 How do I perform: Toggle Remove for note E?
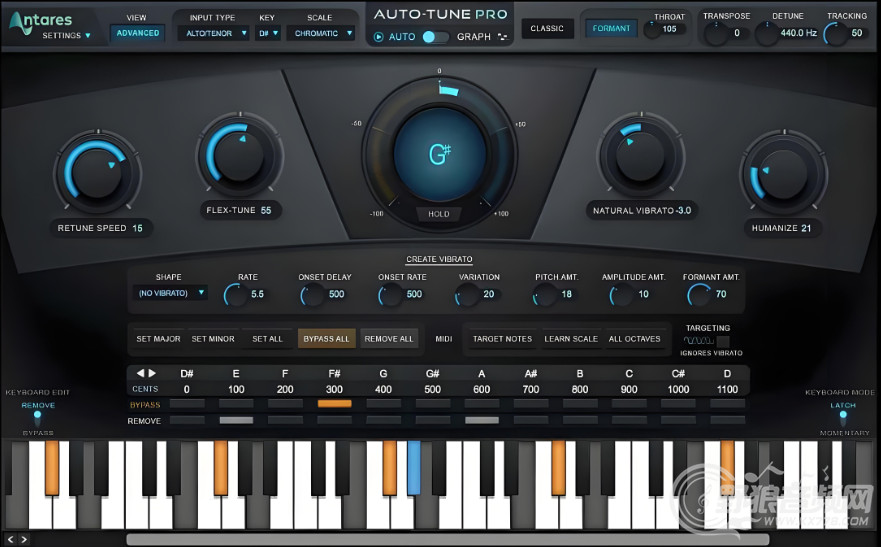point(236,420)
